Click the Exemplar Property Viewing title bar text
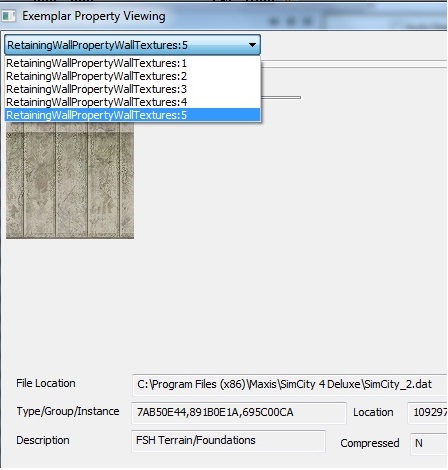 pos(94,16)
